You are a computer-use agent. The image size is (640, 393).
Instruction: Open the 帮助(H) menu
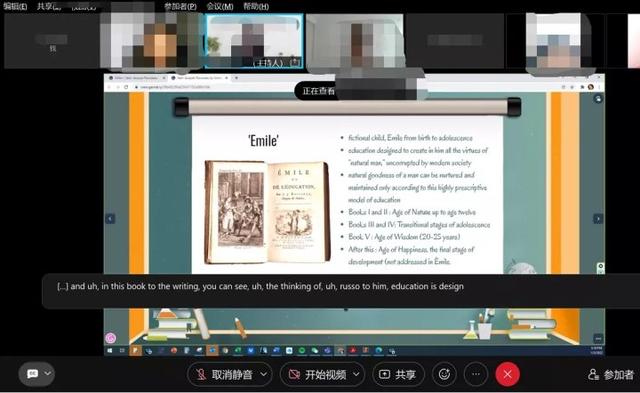[x=256, y=6]
